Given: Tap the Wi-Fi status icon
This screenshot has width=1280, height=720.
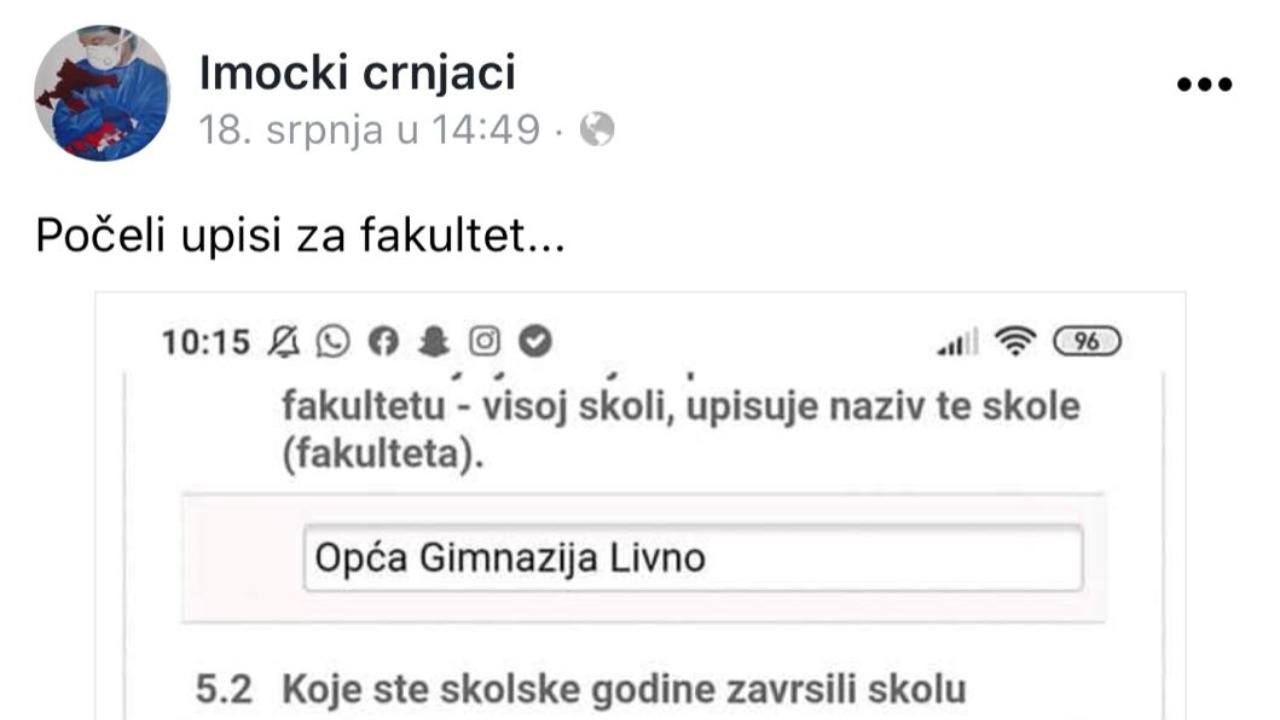Looking at the screenshot, I should coord(1016,343).
